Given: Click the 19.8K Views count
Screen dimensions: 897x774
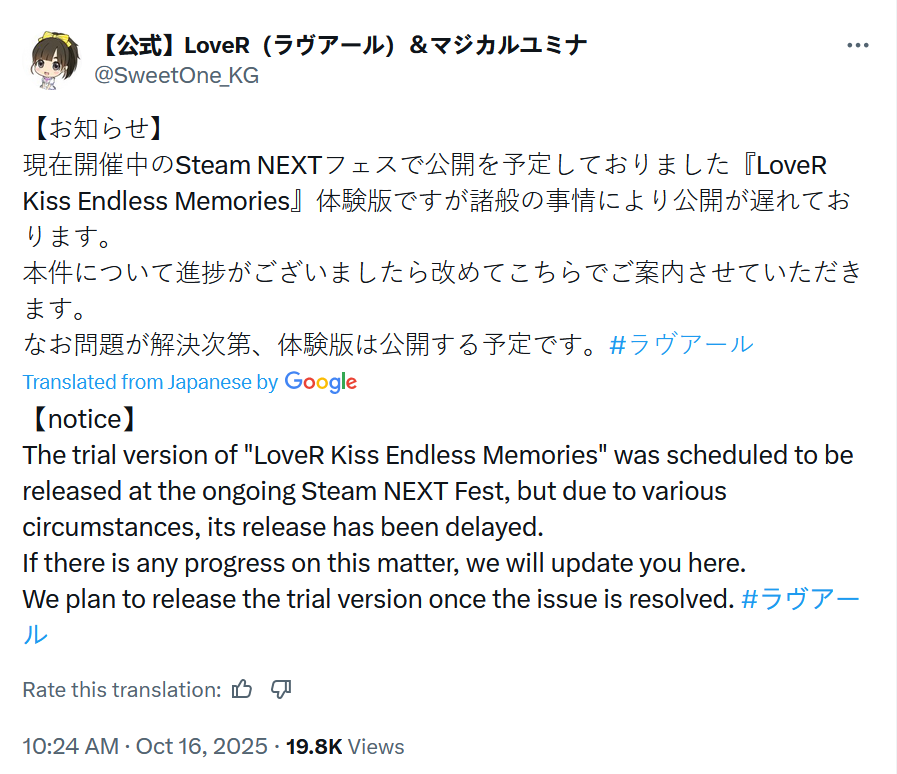Looking at the screenshot, I should click(345, 746).
